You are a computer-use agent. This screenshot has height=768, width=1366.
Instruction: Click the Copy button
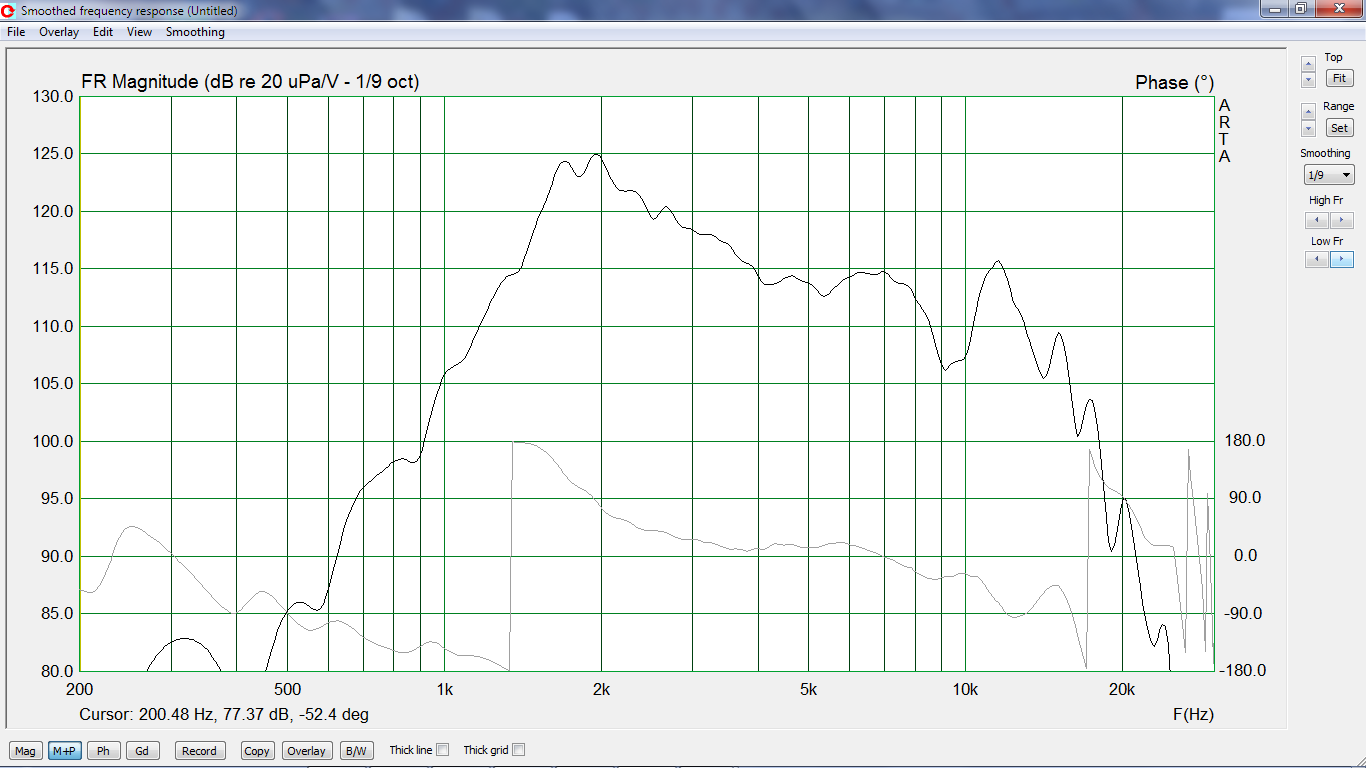(257, 751)
